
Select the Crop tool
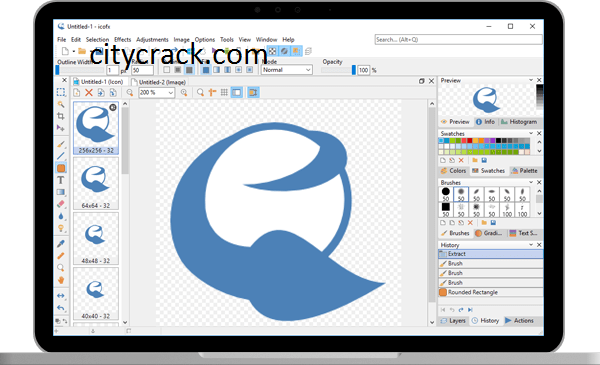pyautogui.click(x=60, y=116)
